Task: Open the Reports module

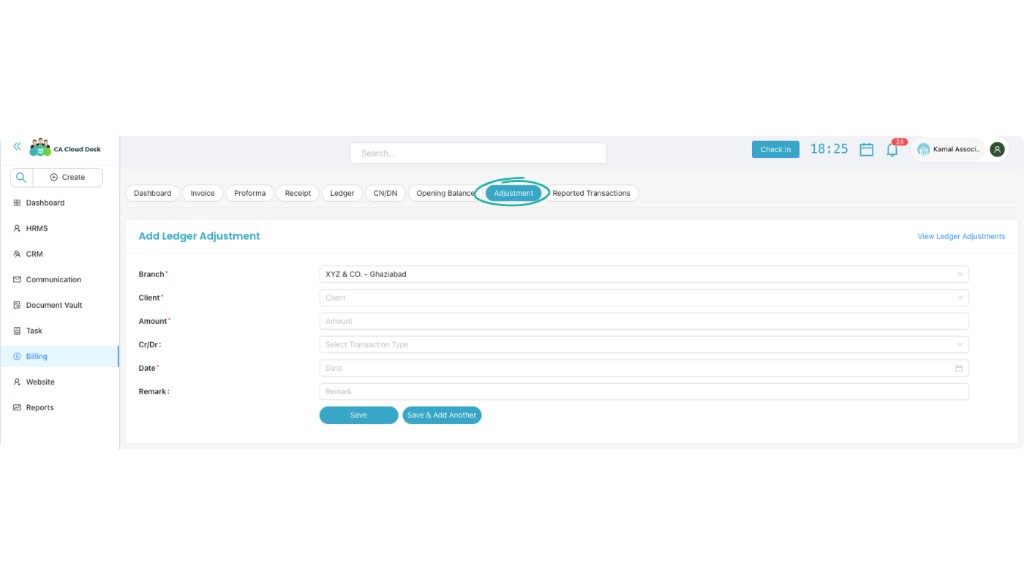Action: 39,407
